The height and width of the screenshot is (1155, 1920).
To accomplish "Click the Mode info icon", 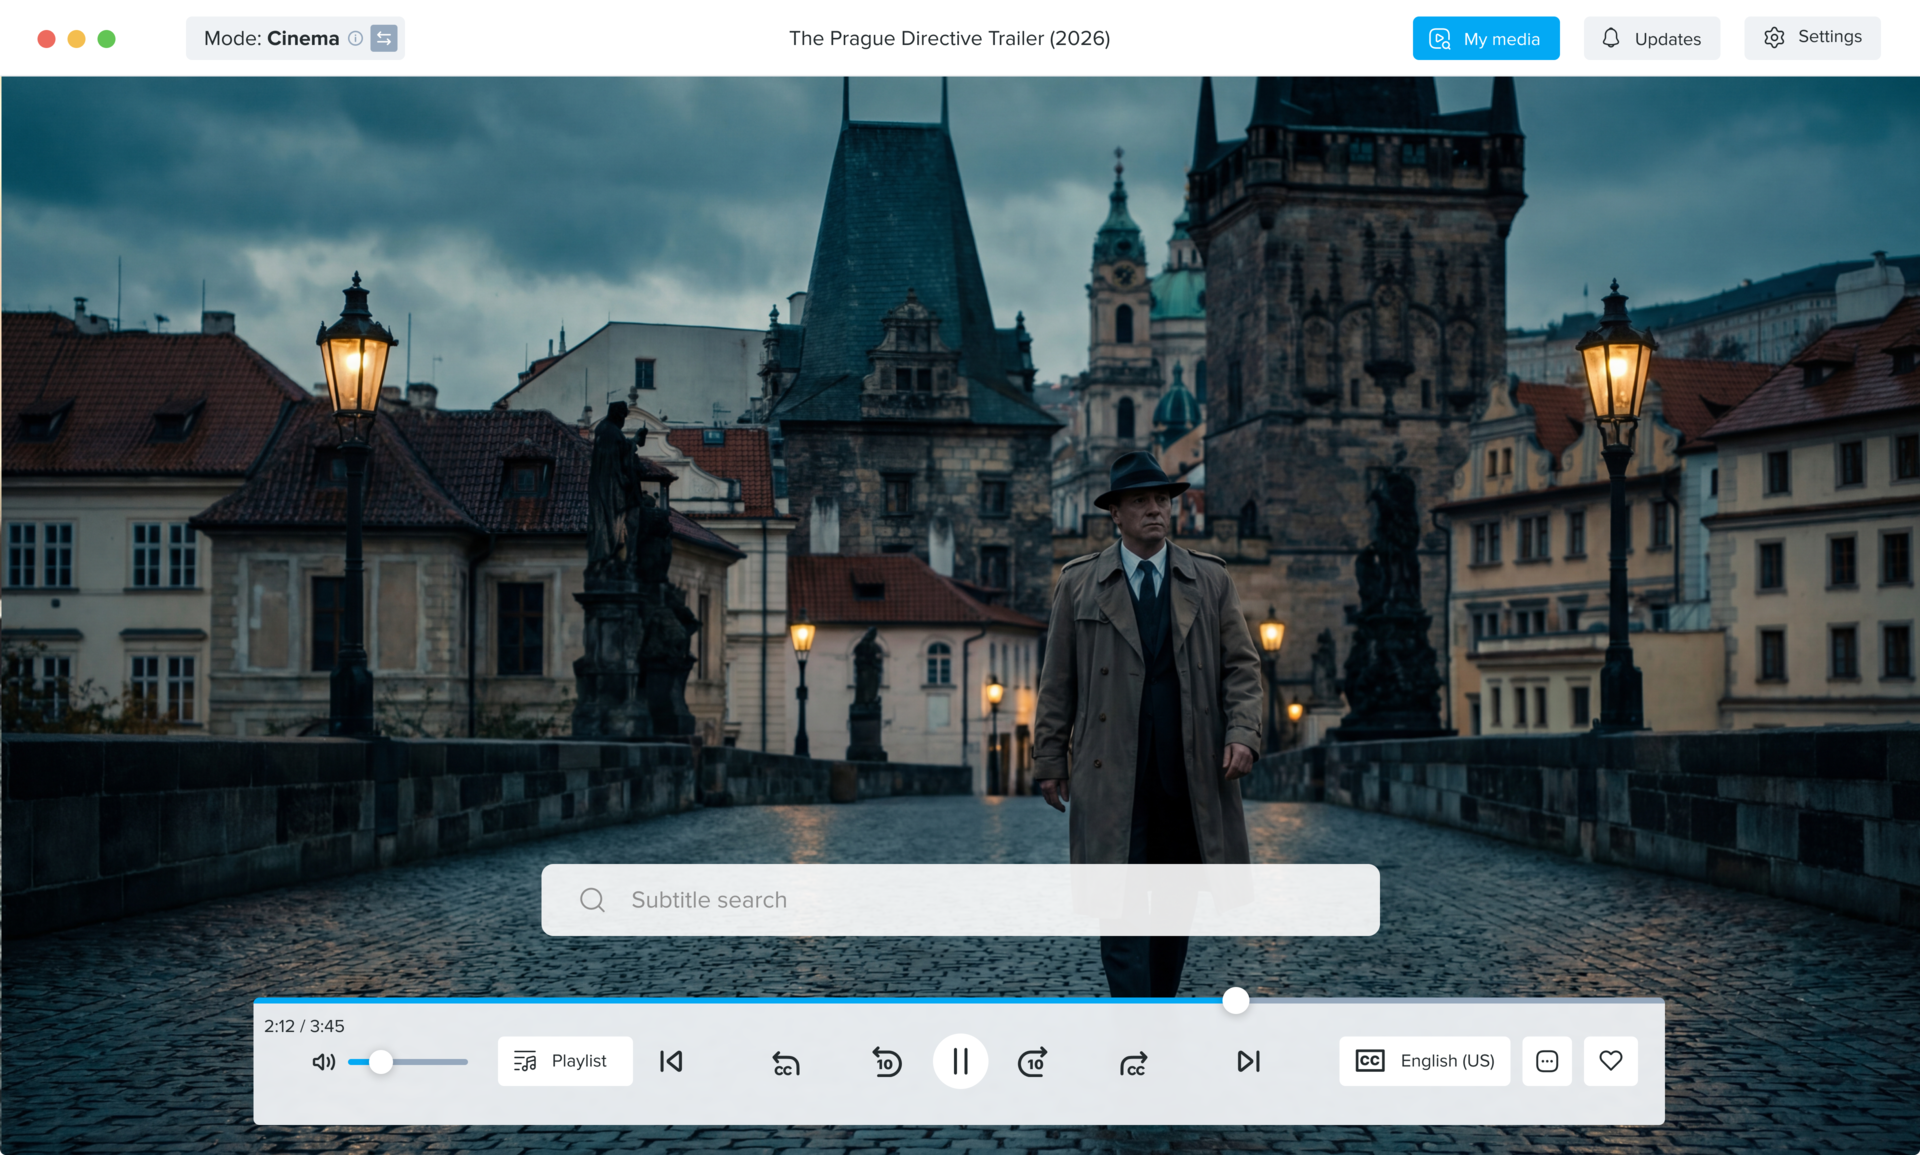I will coord(355,38).
